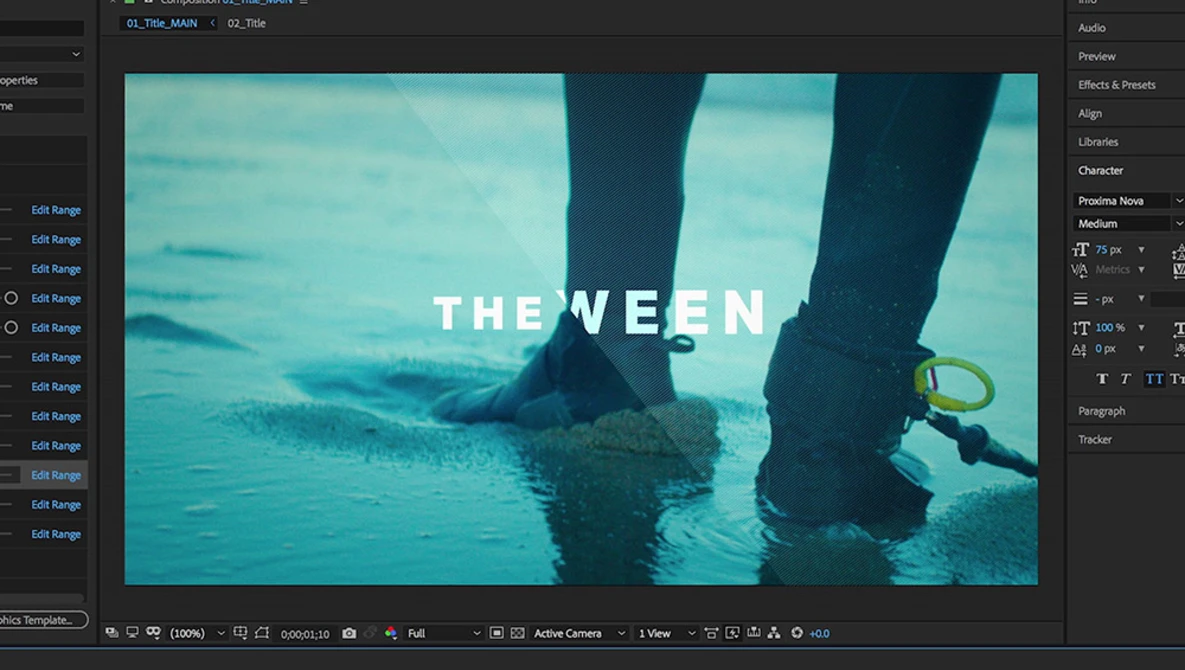Open the 1 View layout dropdown

tap(667, 634)
